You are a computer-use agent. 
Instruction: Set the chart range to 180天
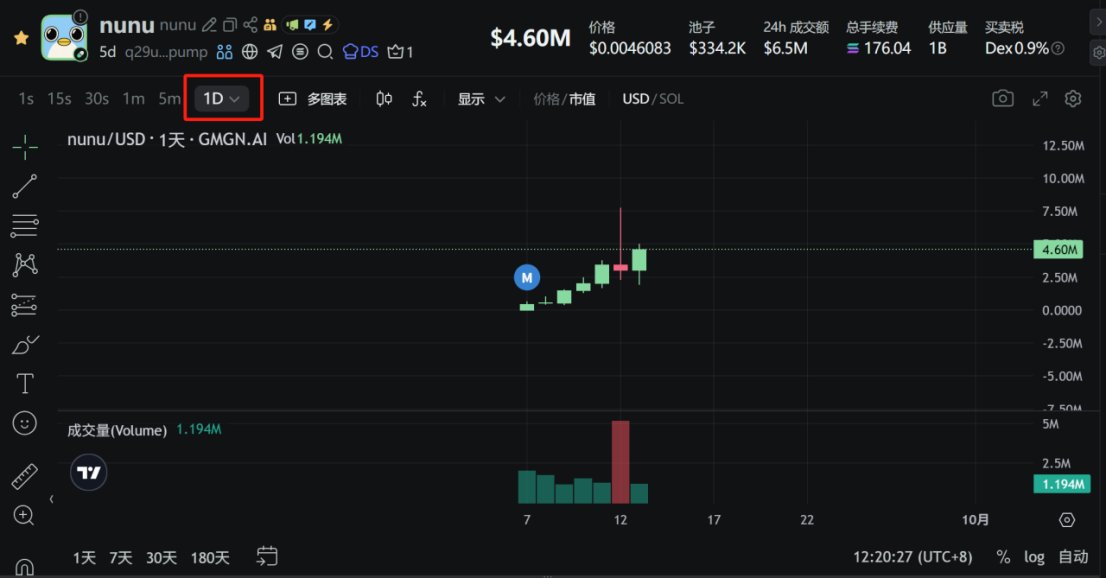(x=210, y=558)
